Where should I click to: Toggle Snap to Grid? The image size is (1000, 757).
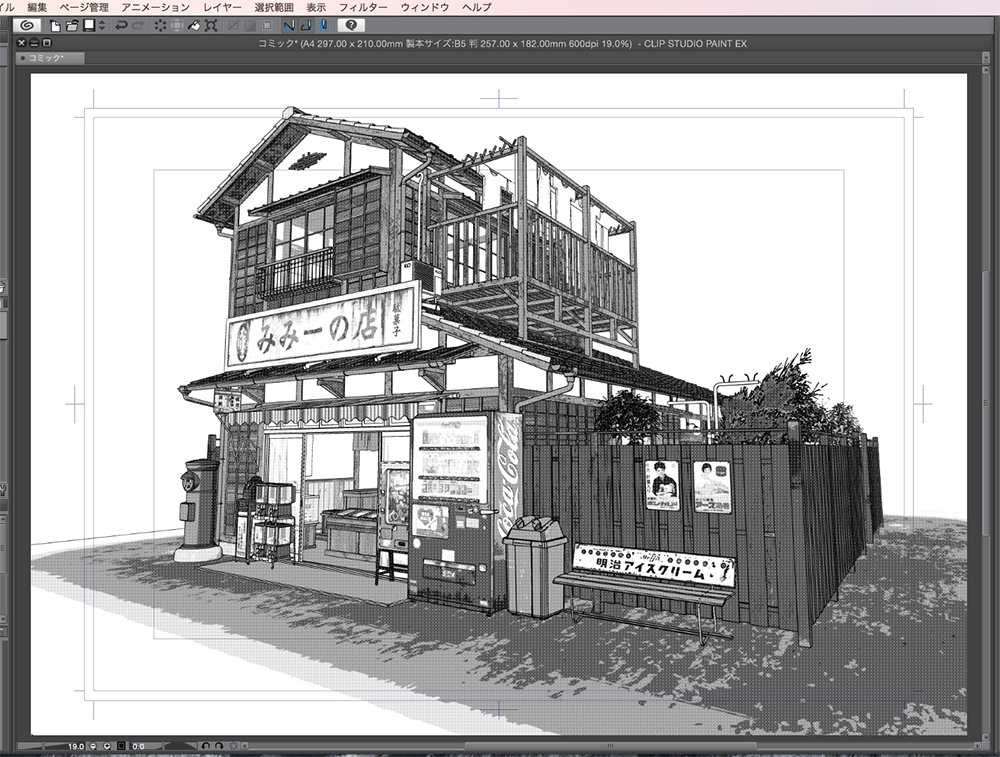point(323,26)
